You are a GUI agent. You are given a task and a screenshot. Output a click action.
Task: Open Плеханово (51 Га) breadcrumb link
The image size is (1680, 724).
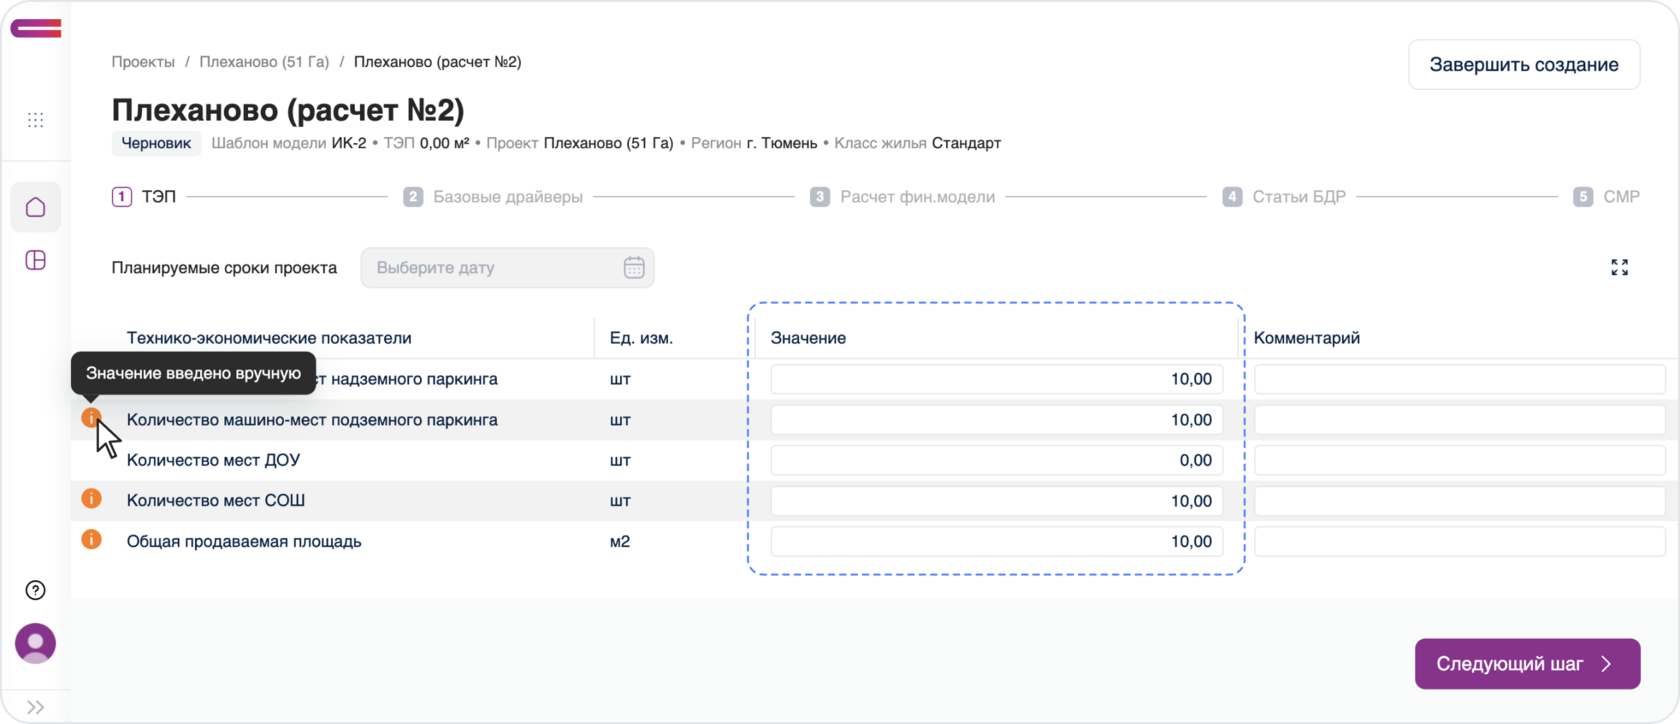pos(264,62)
